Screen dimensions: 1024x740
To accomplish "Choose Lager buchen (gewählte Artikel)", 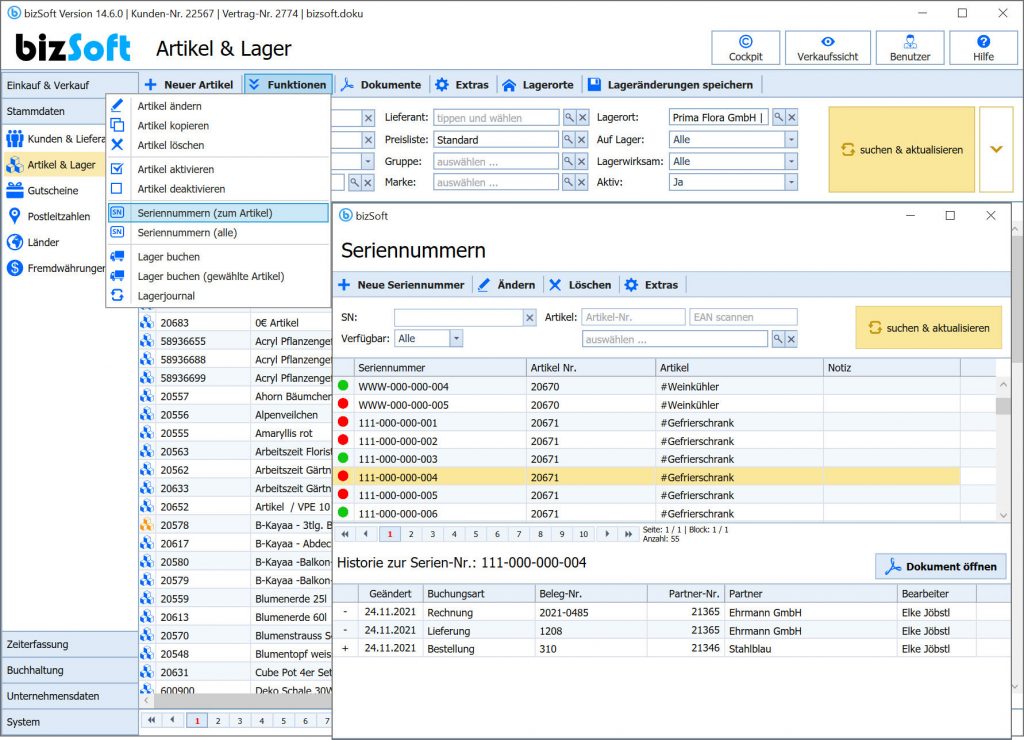I will coord(219,276).
